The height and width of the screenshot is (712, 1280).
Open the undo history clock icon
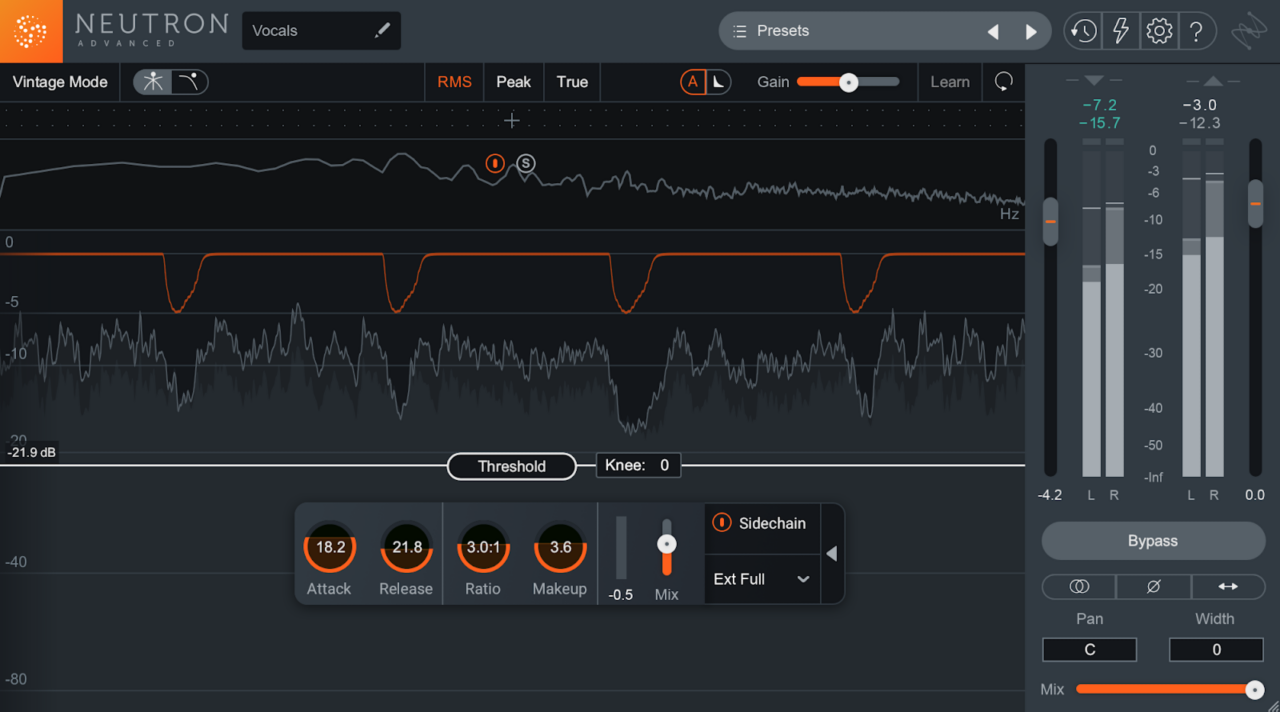pyautogui.click(x=1082, y=31)
